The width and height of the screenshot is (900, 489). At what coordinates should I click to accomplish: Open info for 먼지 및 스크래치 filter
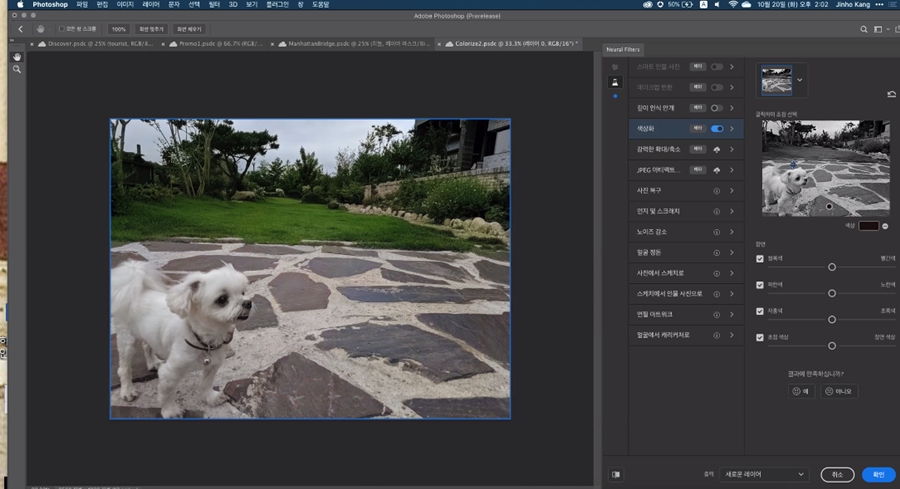point(716,211)
